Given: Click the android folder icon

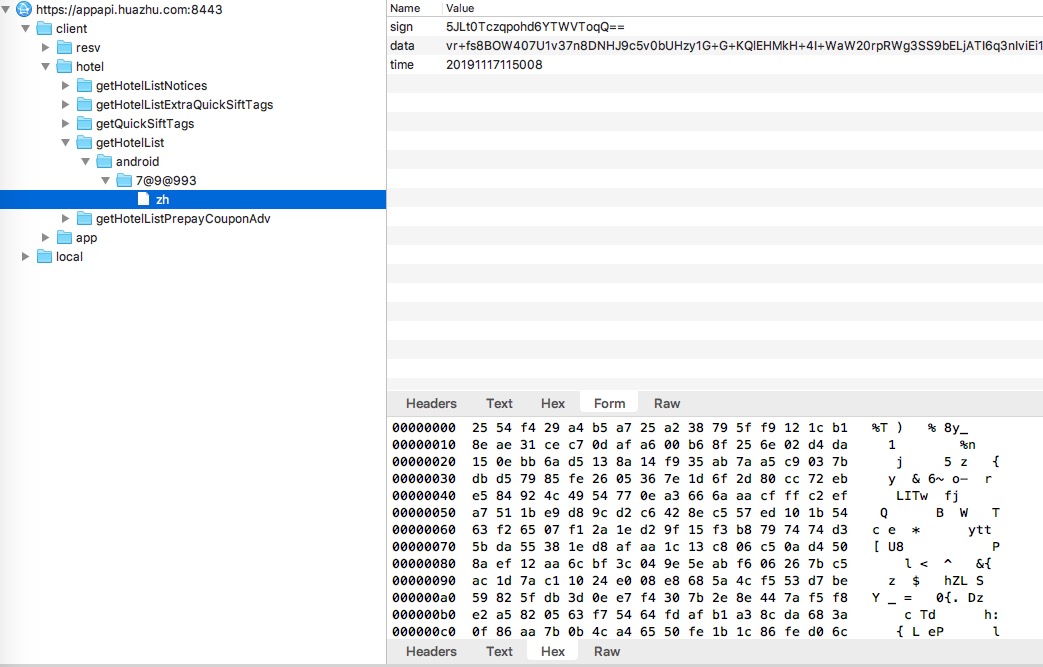Looking at the screenshot, I should pos(104,161).
